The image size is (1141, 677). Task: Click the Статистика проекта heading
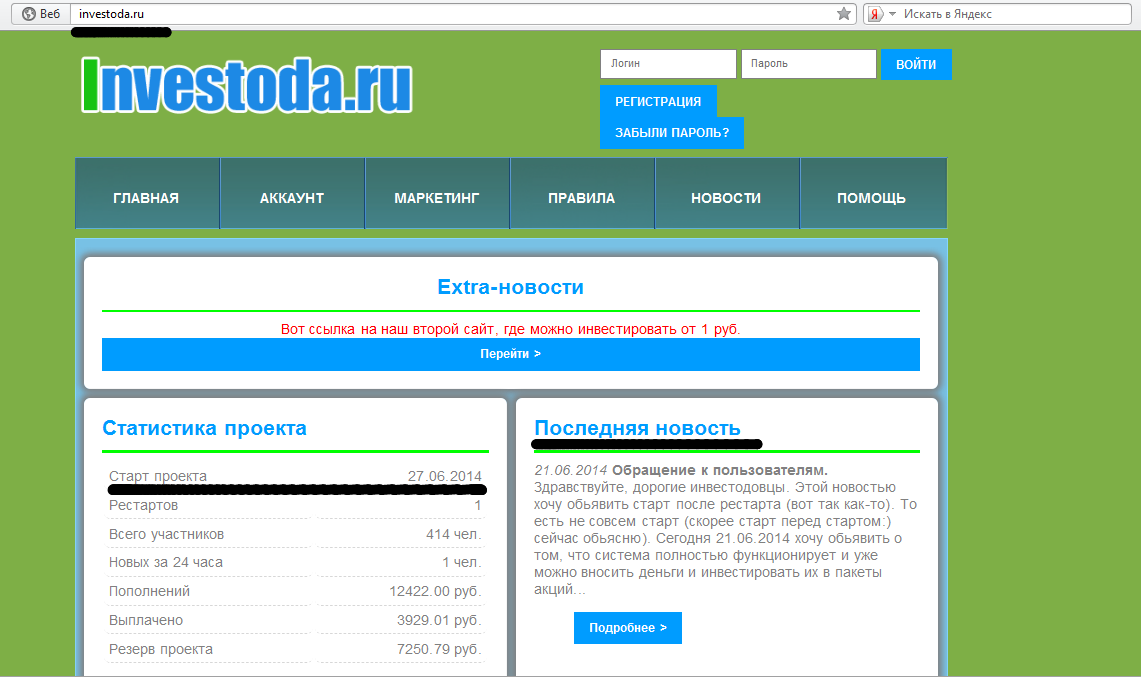[x=204, y=428]
